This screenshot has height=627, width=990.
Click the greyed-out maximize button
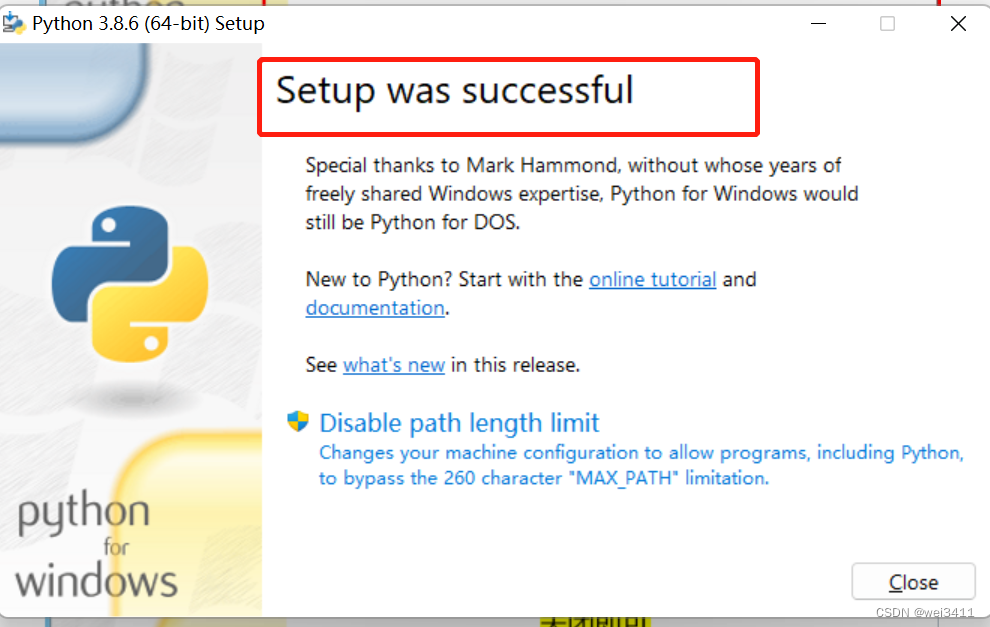tap(887, 23)
